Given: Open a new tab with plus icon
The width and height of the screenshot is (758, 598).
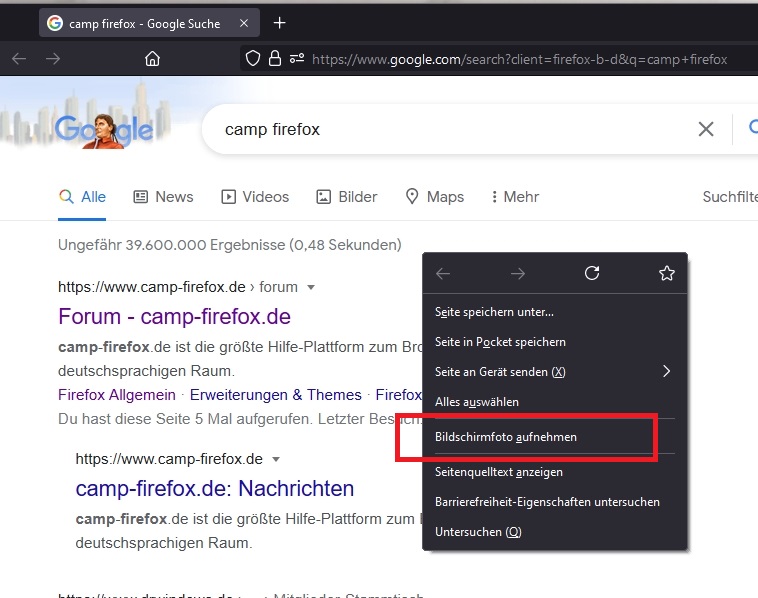Looking at the screenshot, I should click(279, 23).
